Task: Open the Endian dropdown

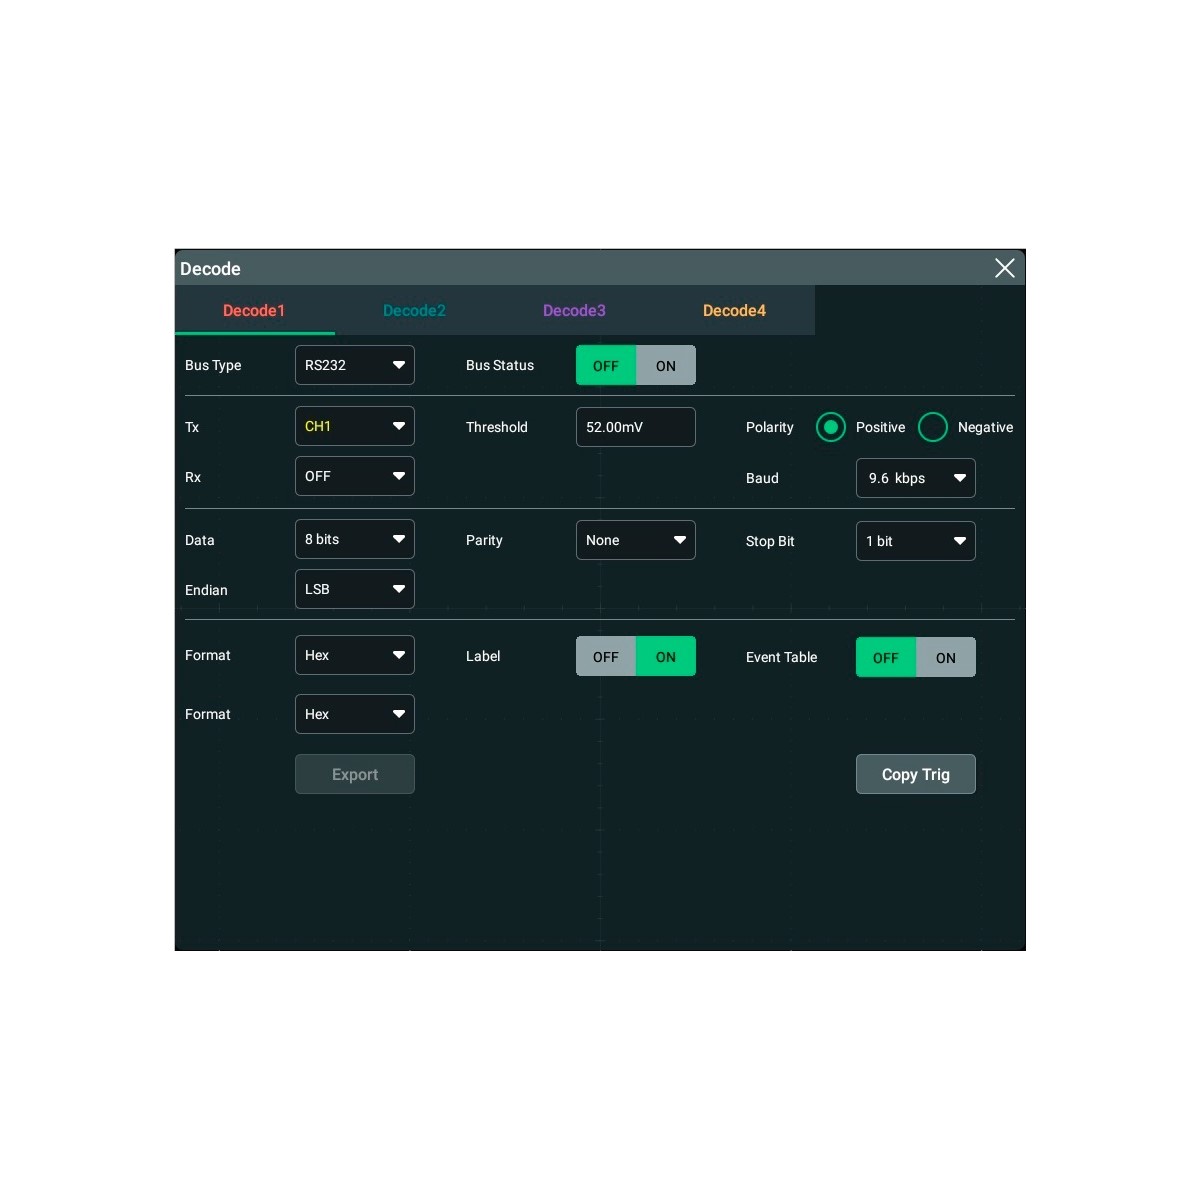Action: [355, 589]
